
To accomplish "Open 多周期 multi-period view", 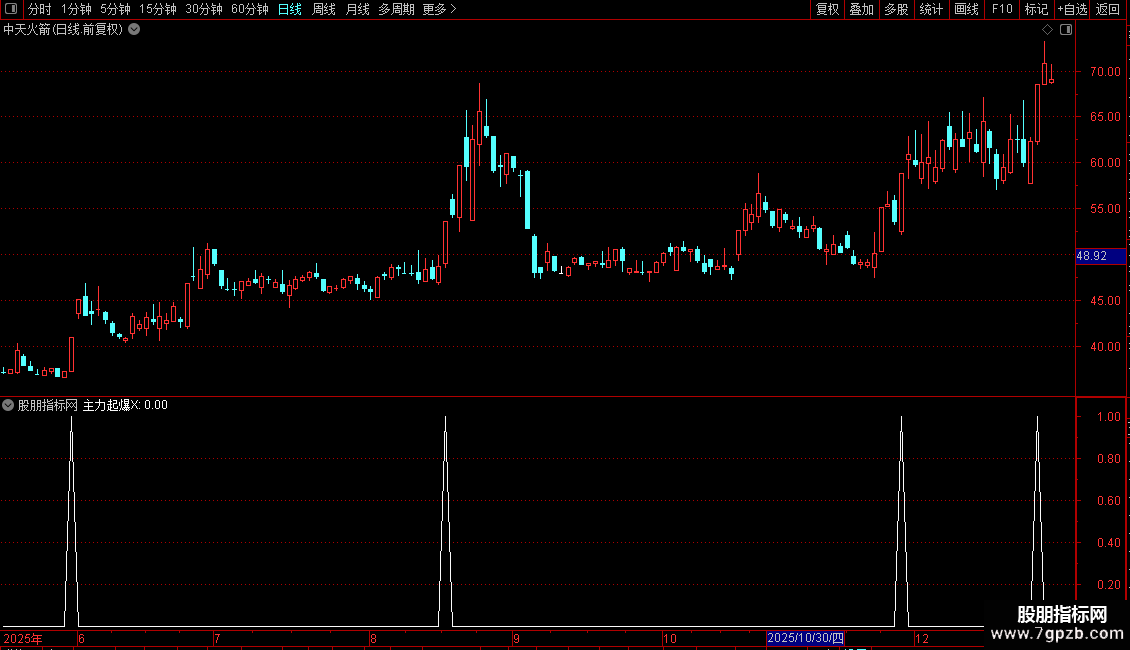I will pyautogui.click(x=396, y=9).
